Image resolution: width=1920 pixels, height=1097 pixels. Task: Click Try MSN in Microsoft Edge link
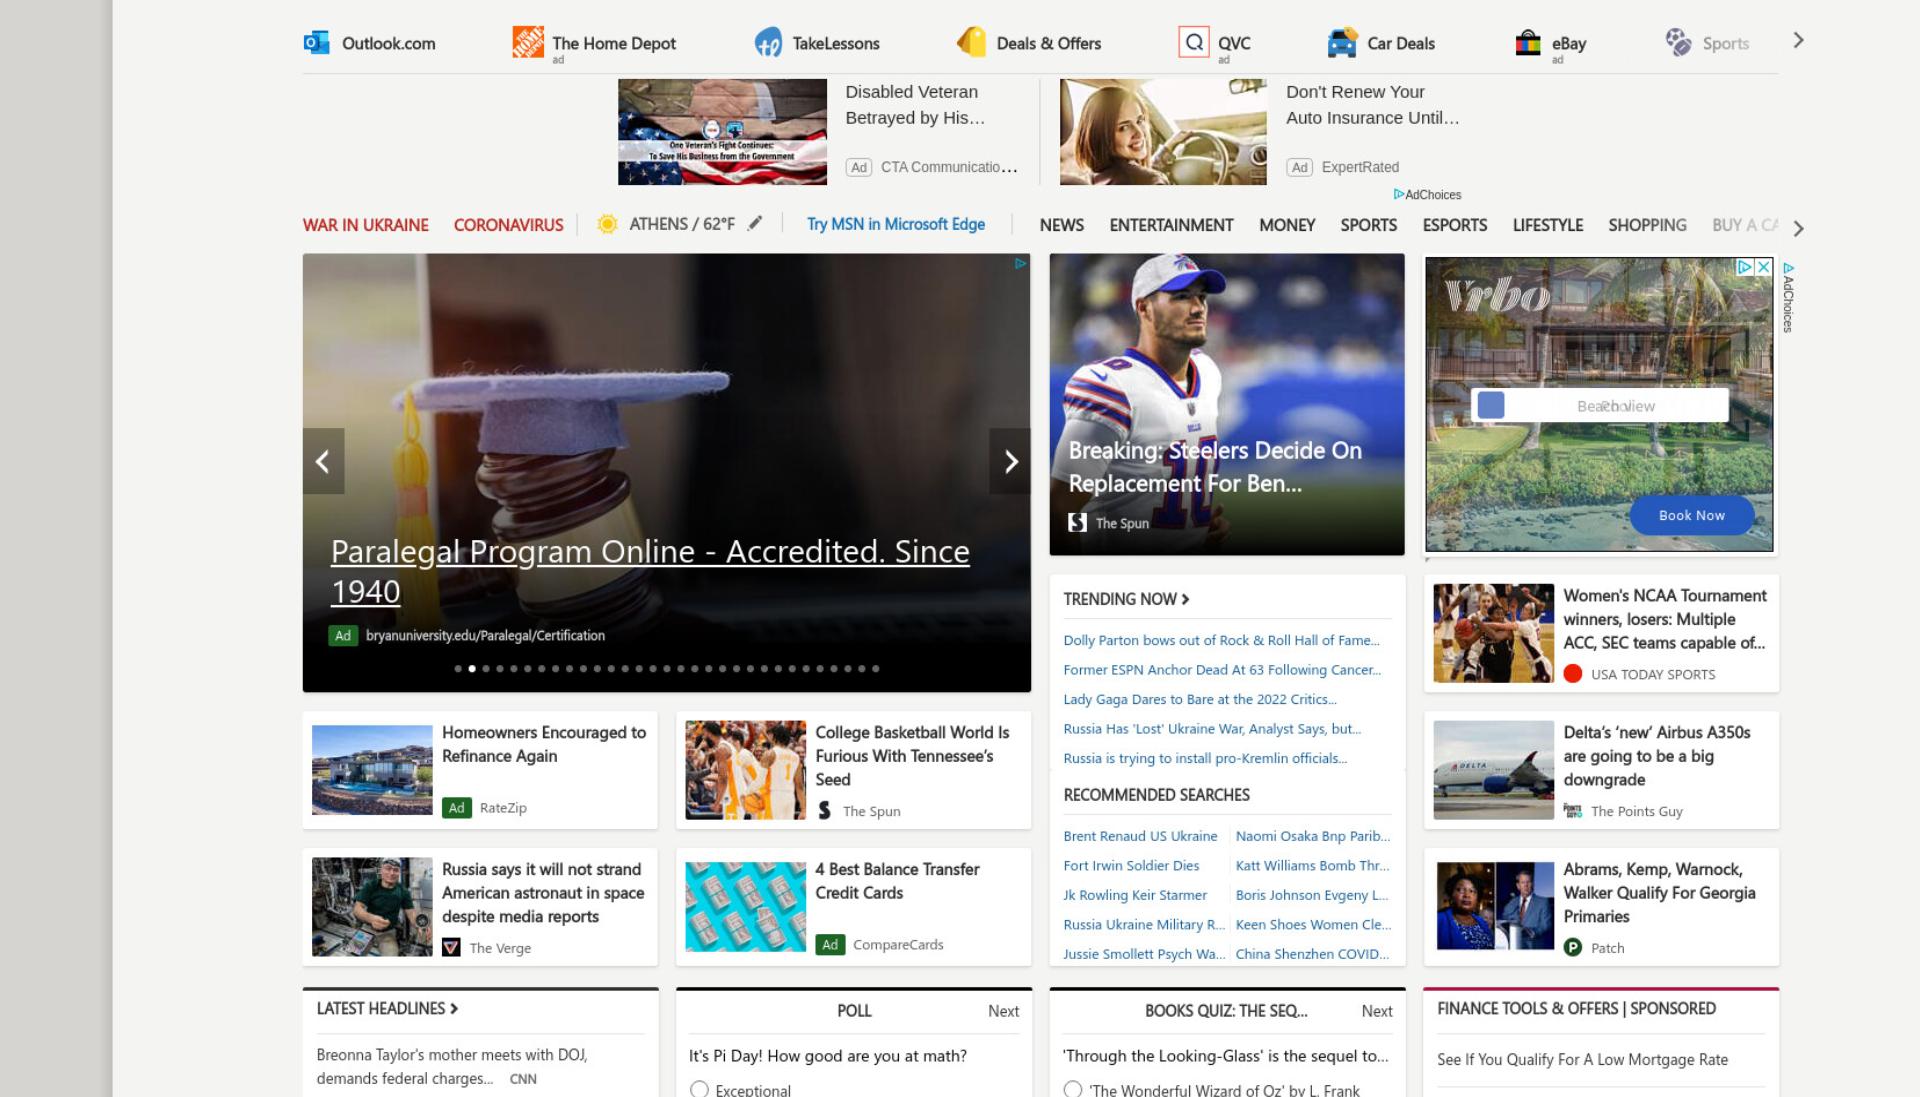[x=896, y=224]
